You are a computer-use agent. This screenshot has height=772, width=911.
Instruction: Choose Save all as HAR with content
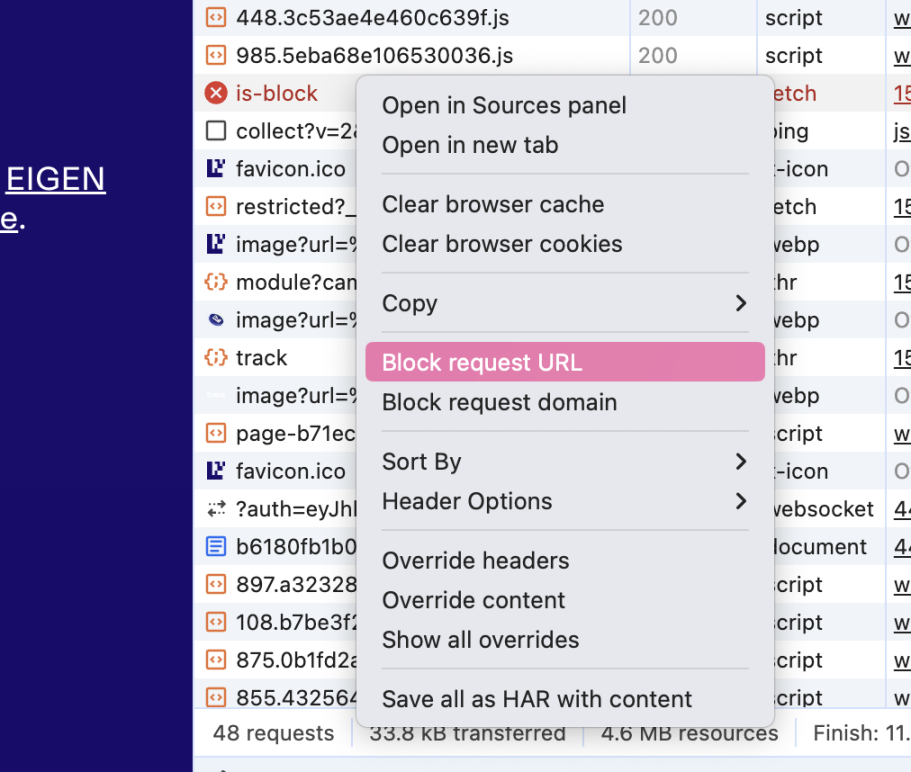537,699
